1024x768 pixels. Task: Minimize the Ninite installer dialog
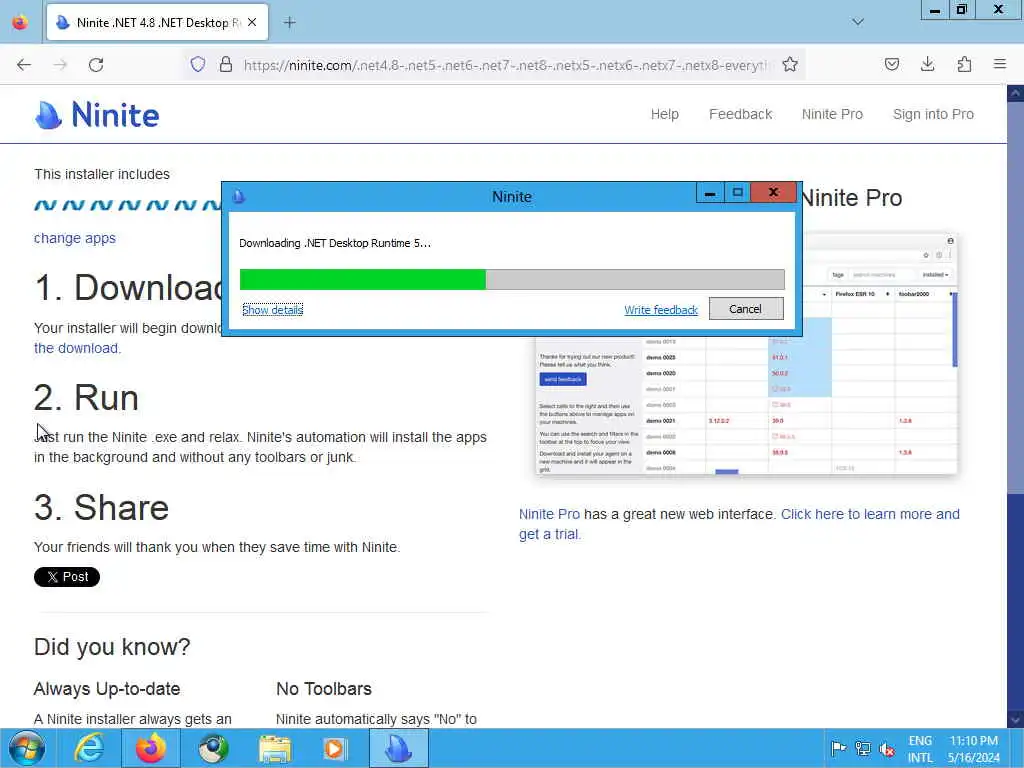tap(710, 193)
